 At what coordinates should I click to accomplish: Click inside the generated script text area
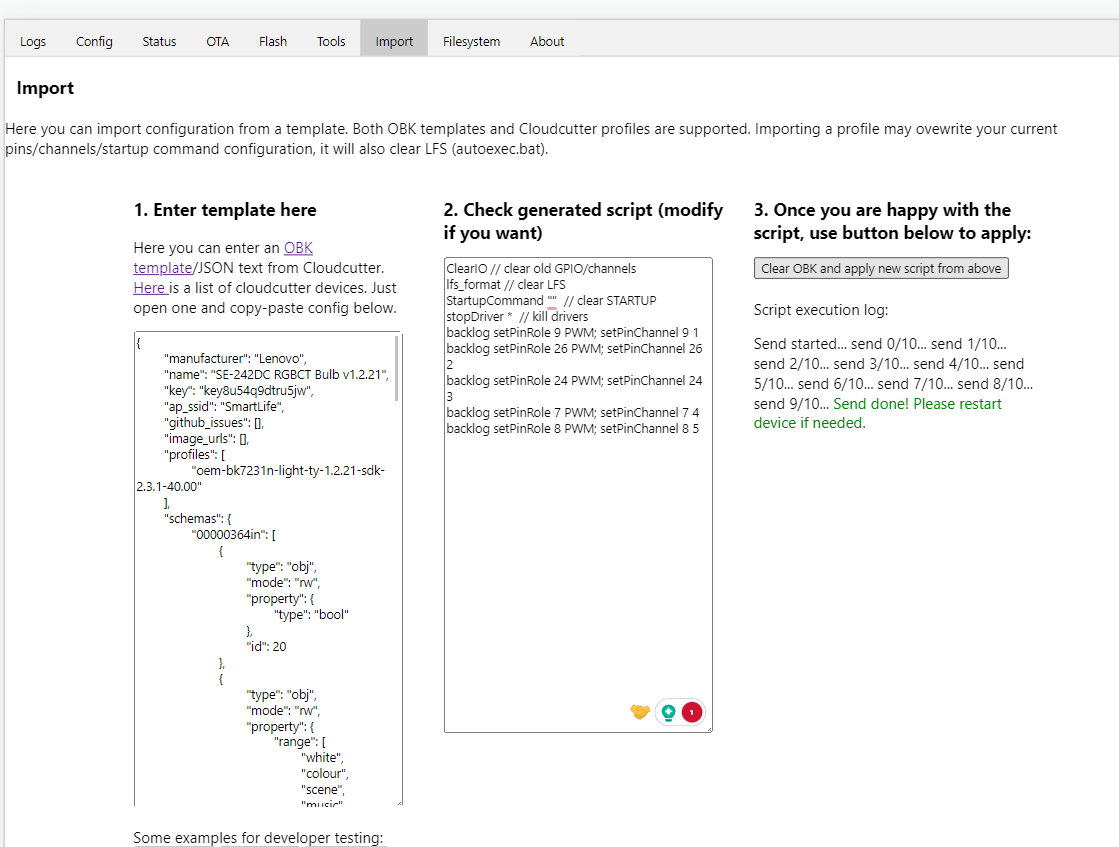click(x=578, y=494)
